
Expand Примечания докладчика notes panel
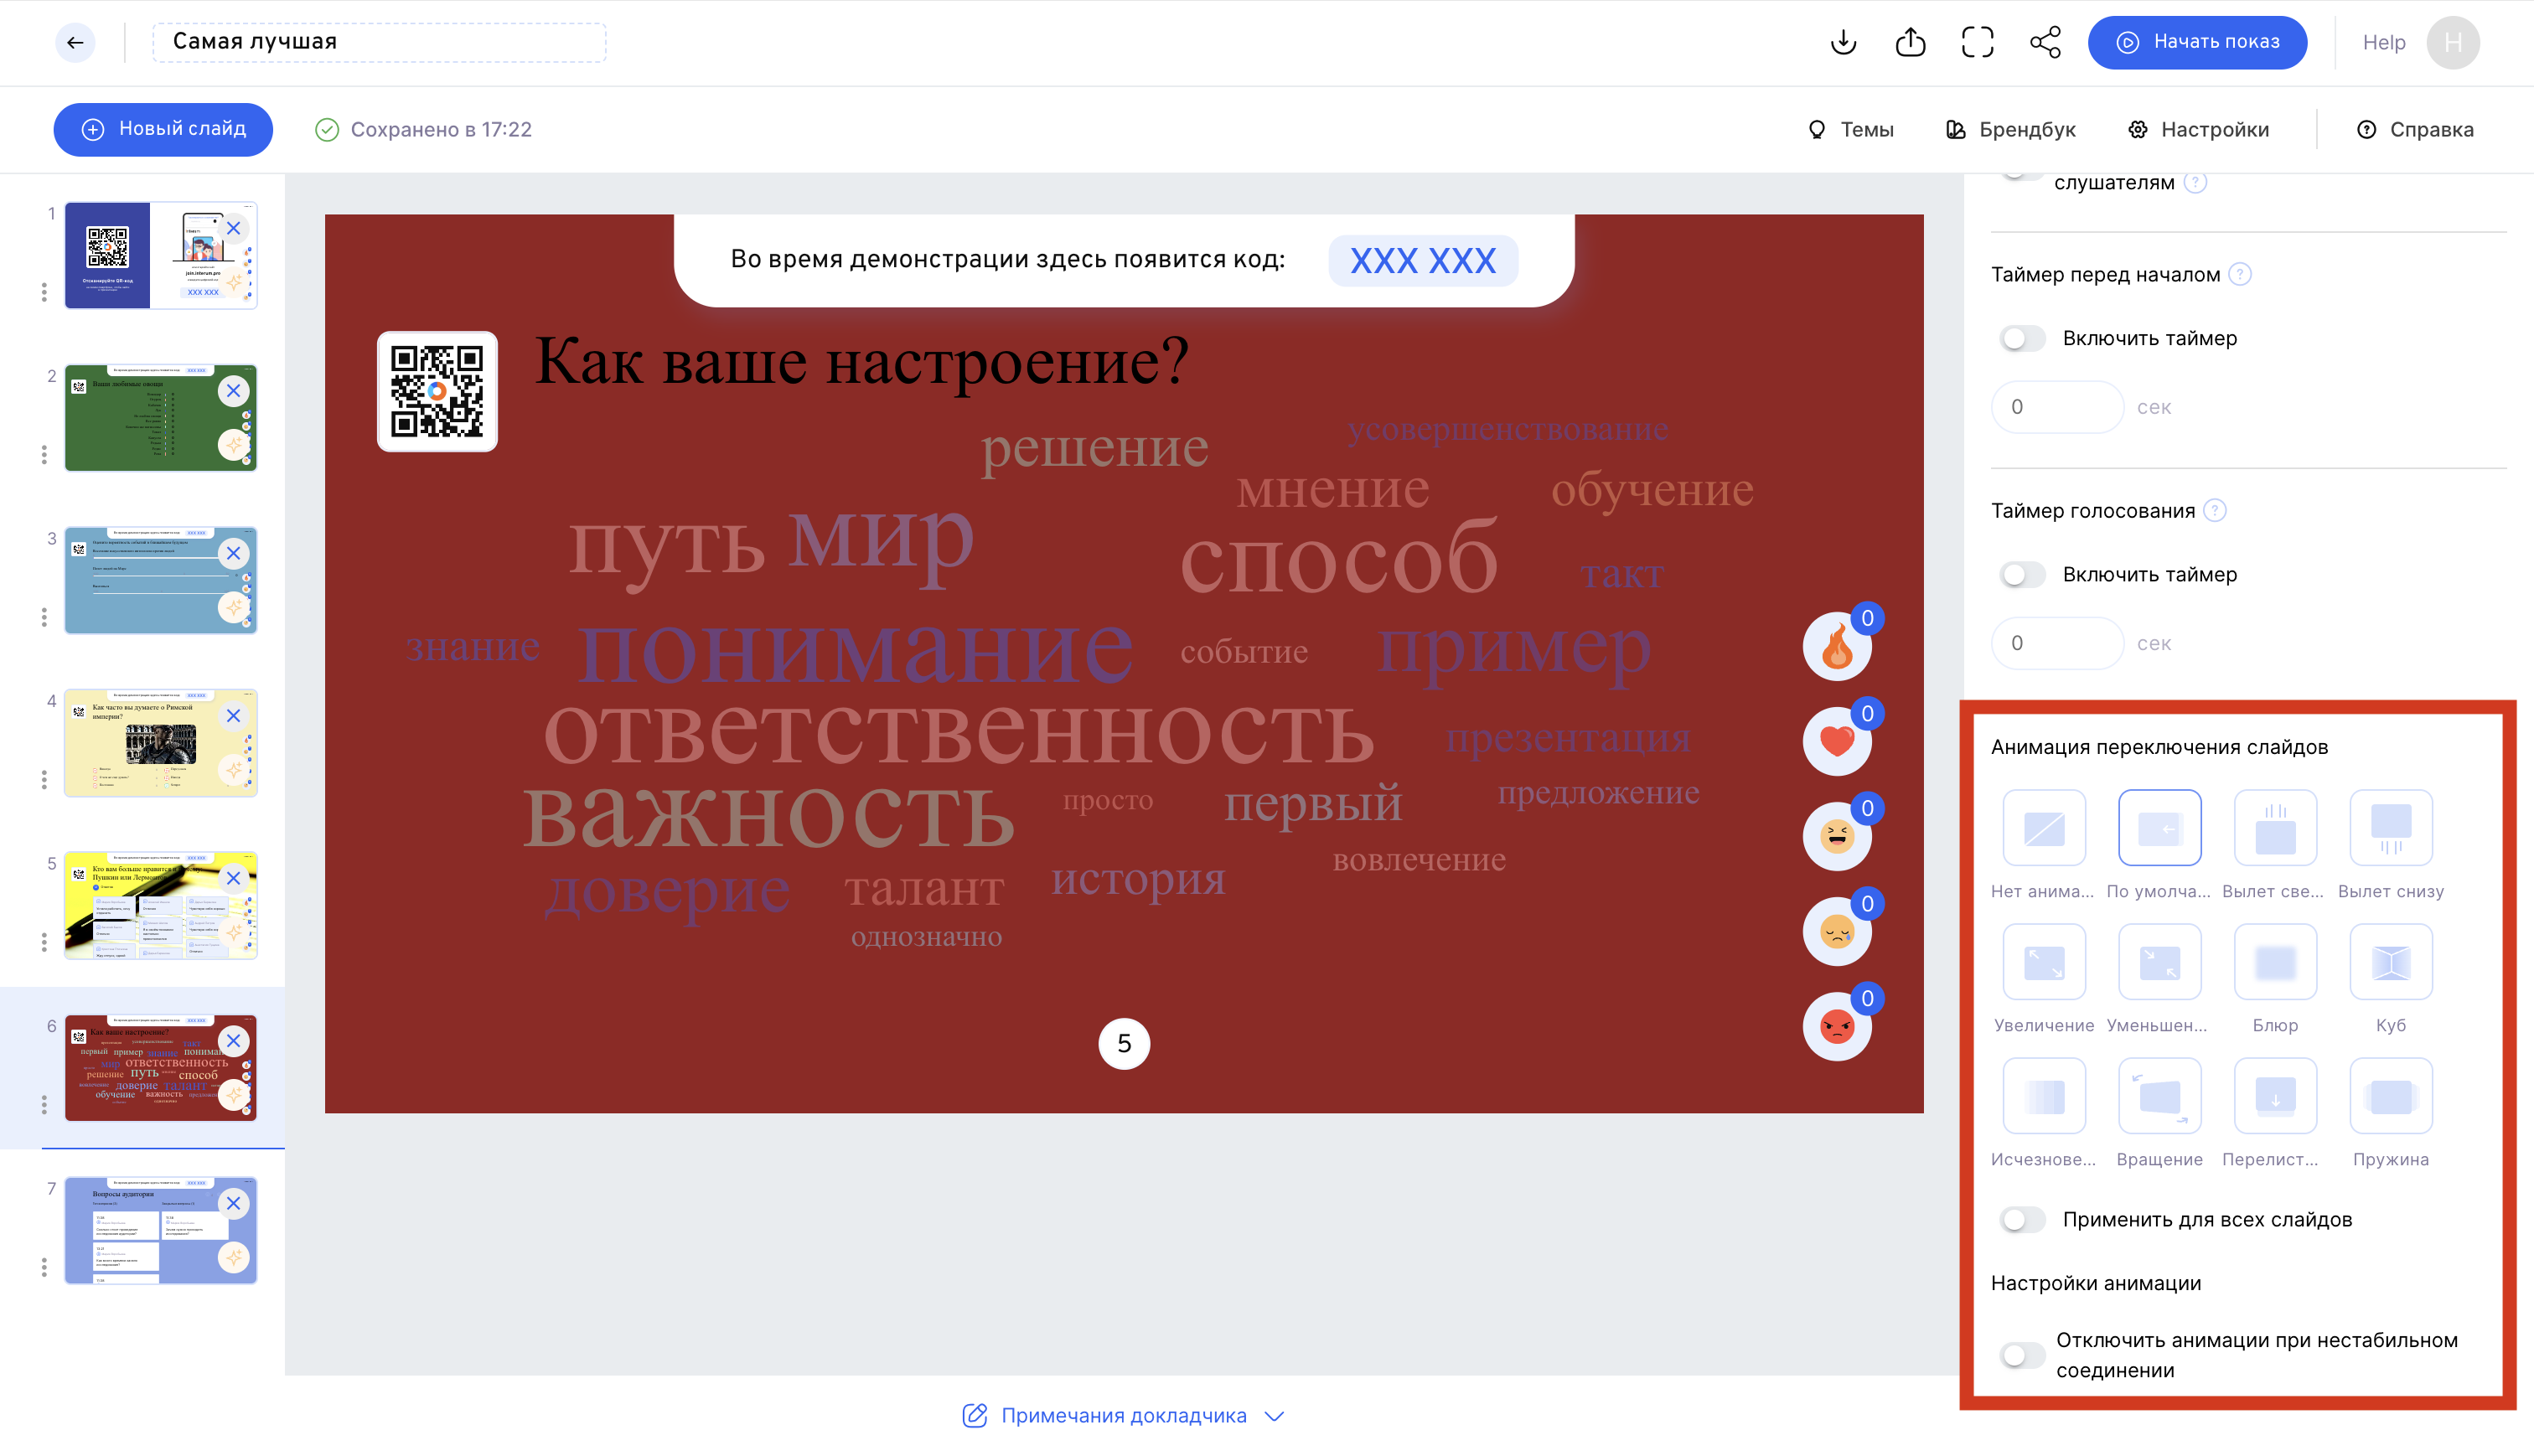(1123, 1415)
